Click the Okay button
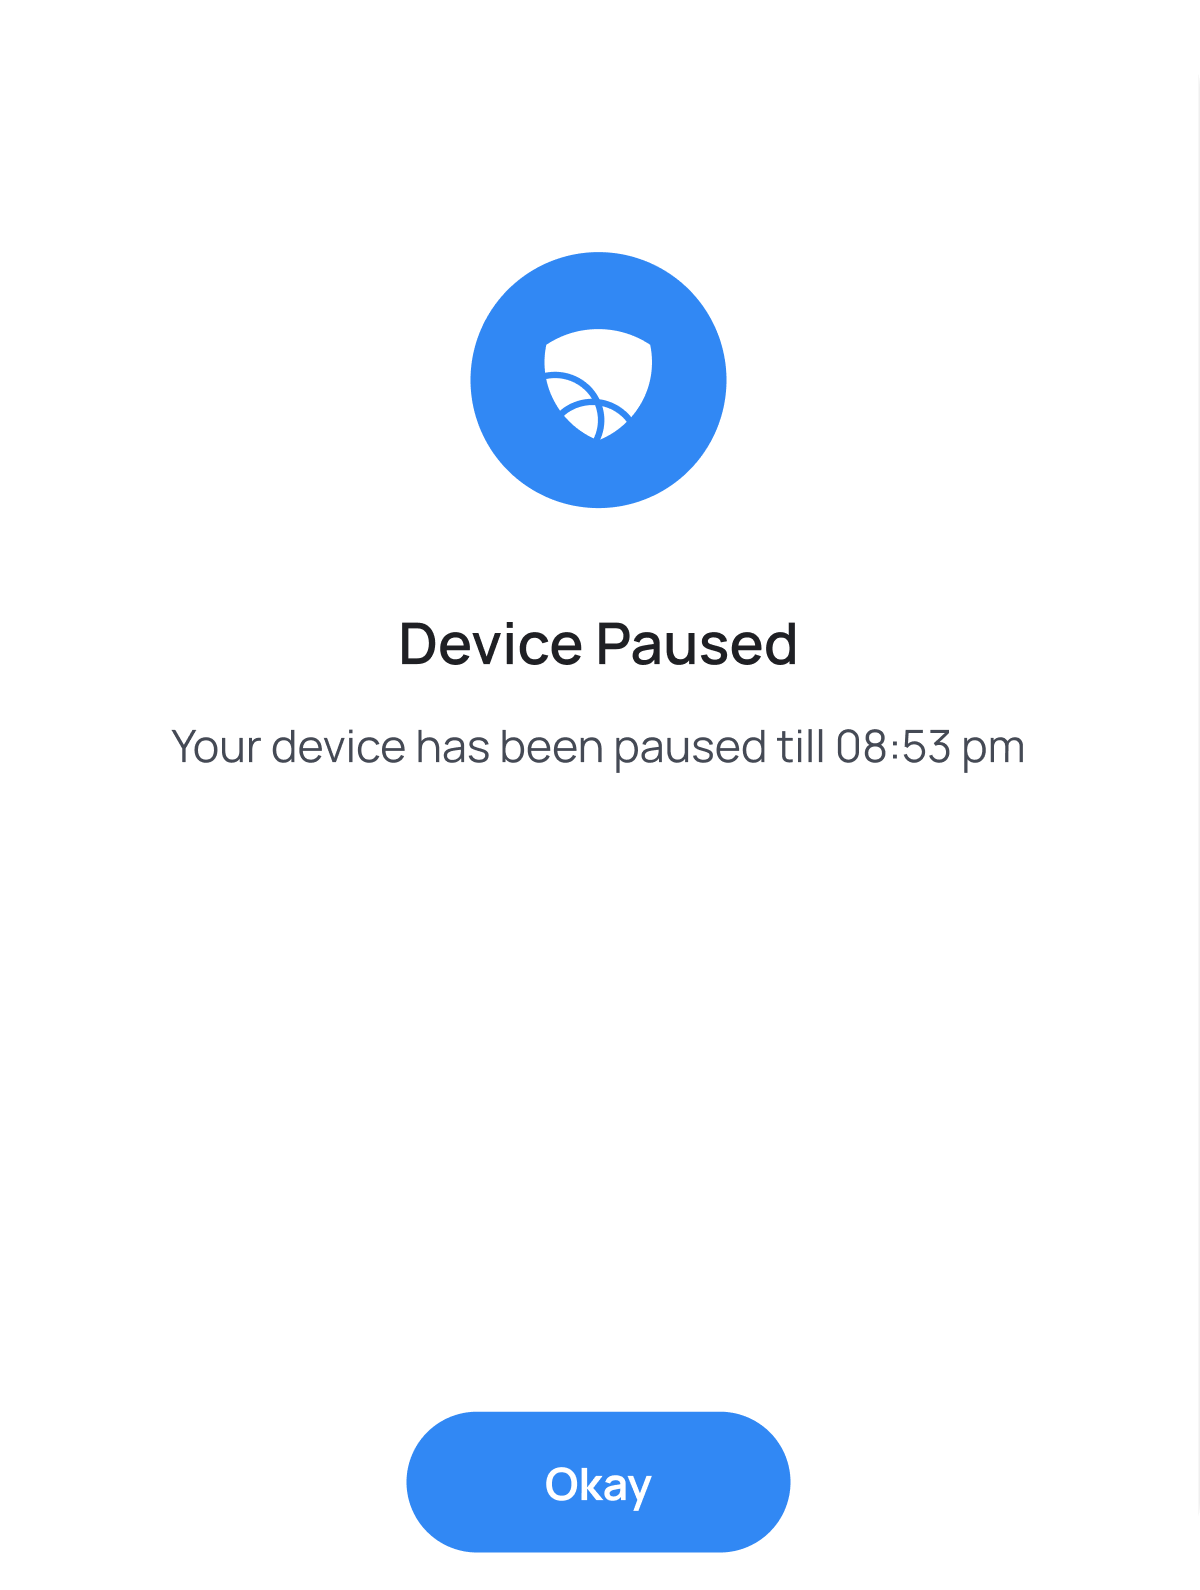1200x1590 pixels. (598, 1482)
